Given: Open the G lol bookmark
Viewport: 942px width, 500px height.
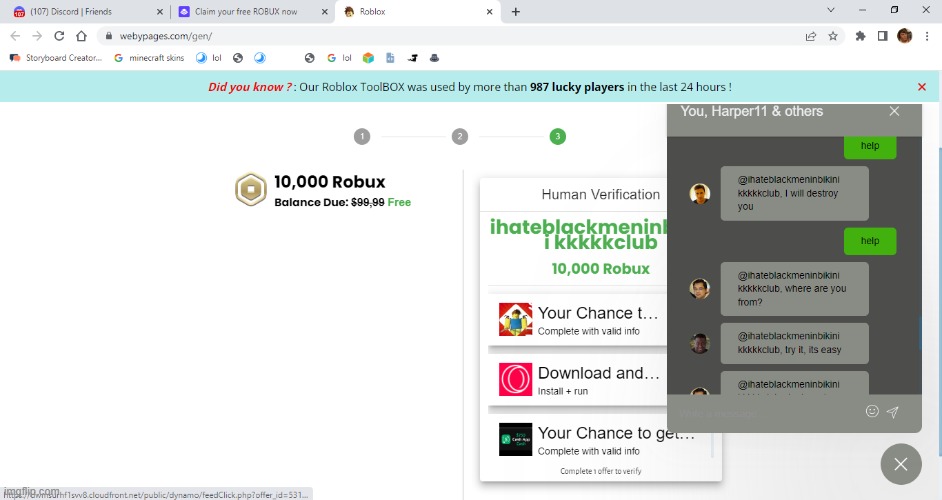Looking at the screenshot, I should [x=339, y=58].
